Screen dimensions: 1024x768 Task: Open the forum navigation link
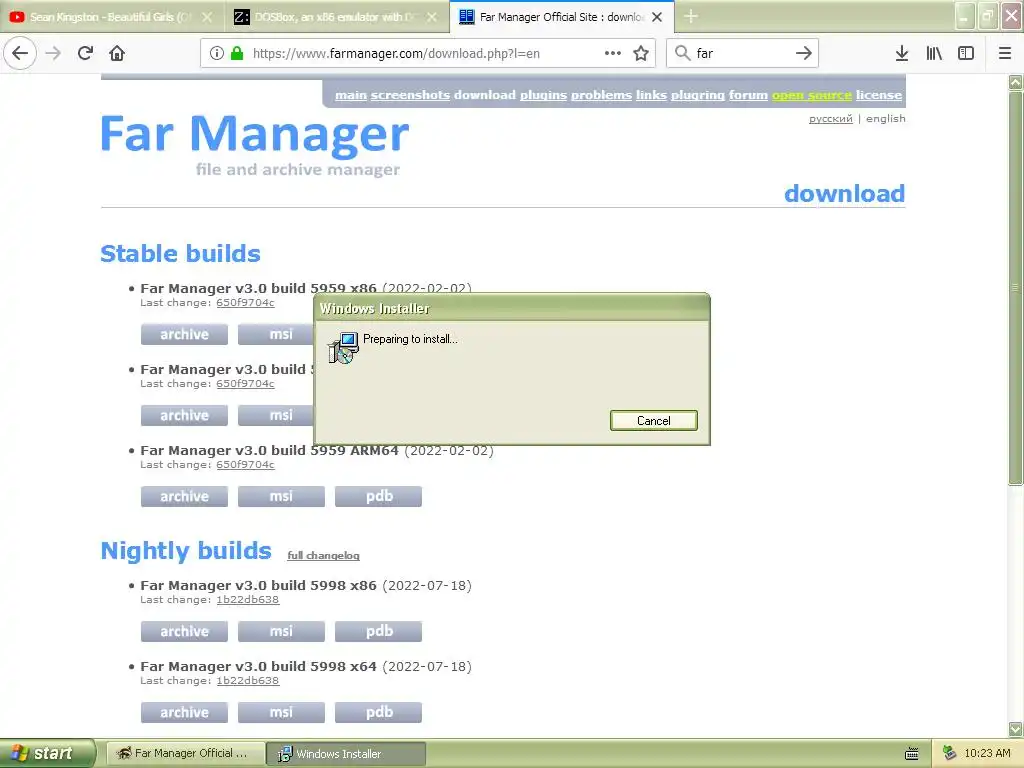click(748, 95)
